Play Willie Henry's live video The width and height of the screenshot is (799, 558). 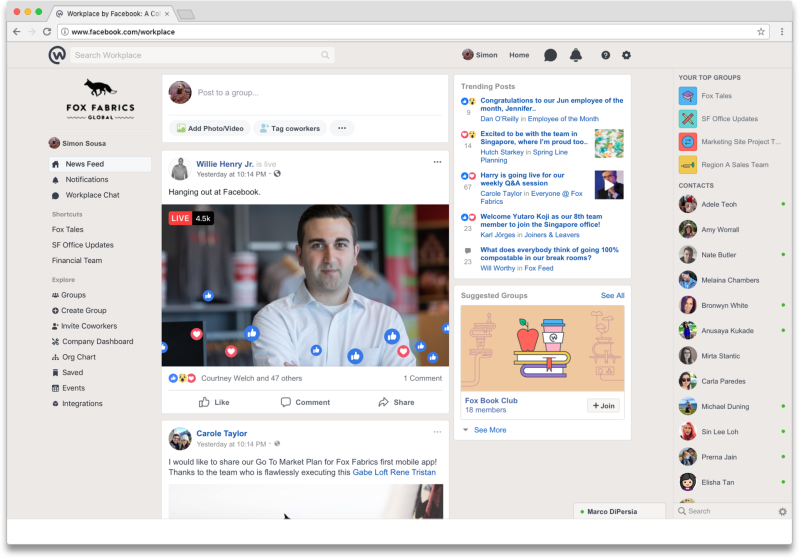(x=305, y=285)
